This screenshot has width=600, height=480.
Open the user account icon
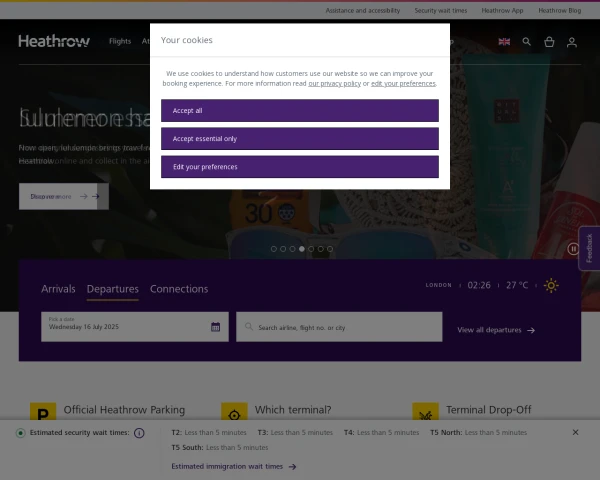572,42
